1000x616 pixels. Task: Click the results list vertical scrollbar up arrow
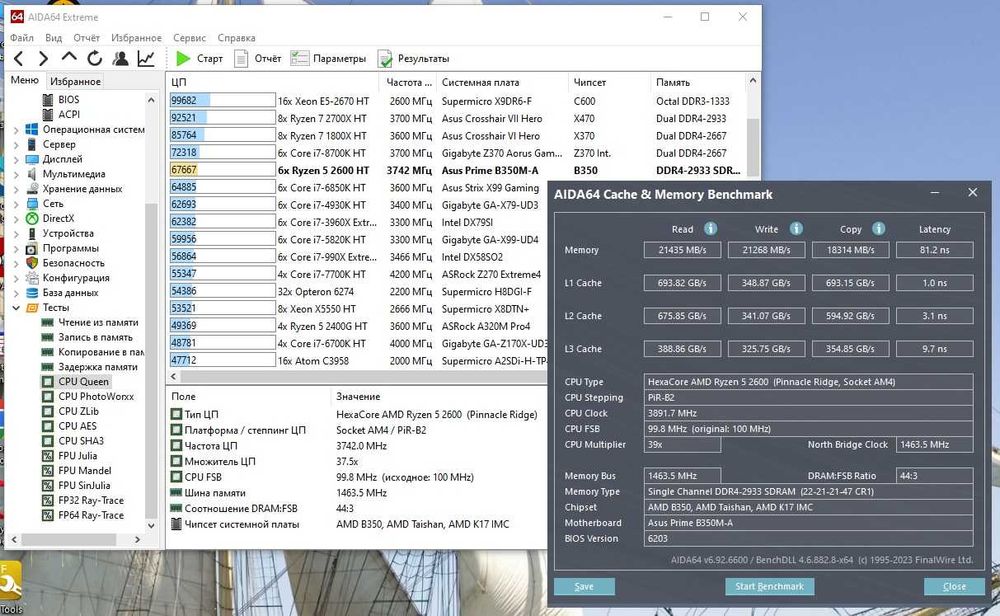[x=753, y=81]
